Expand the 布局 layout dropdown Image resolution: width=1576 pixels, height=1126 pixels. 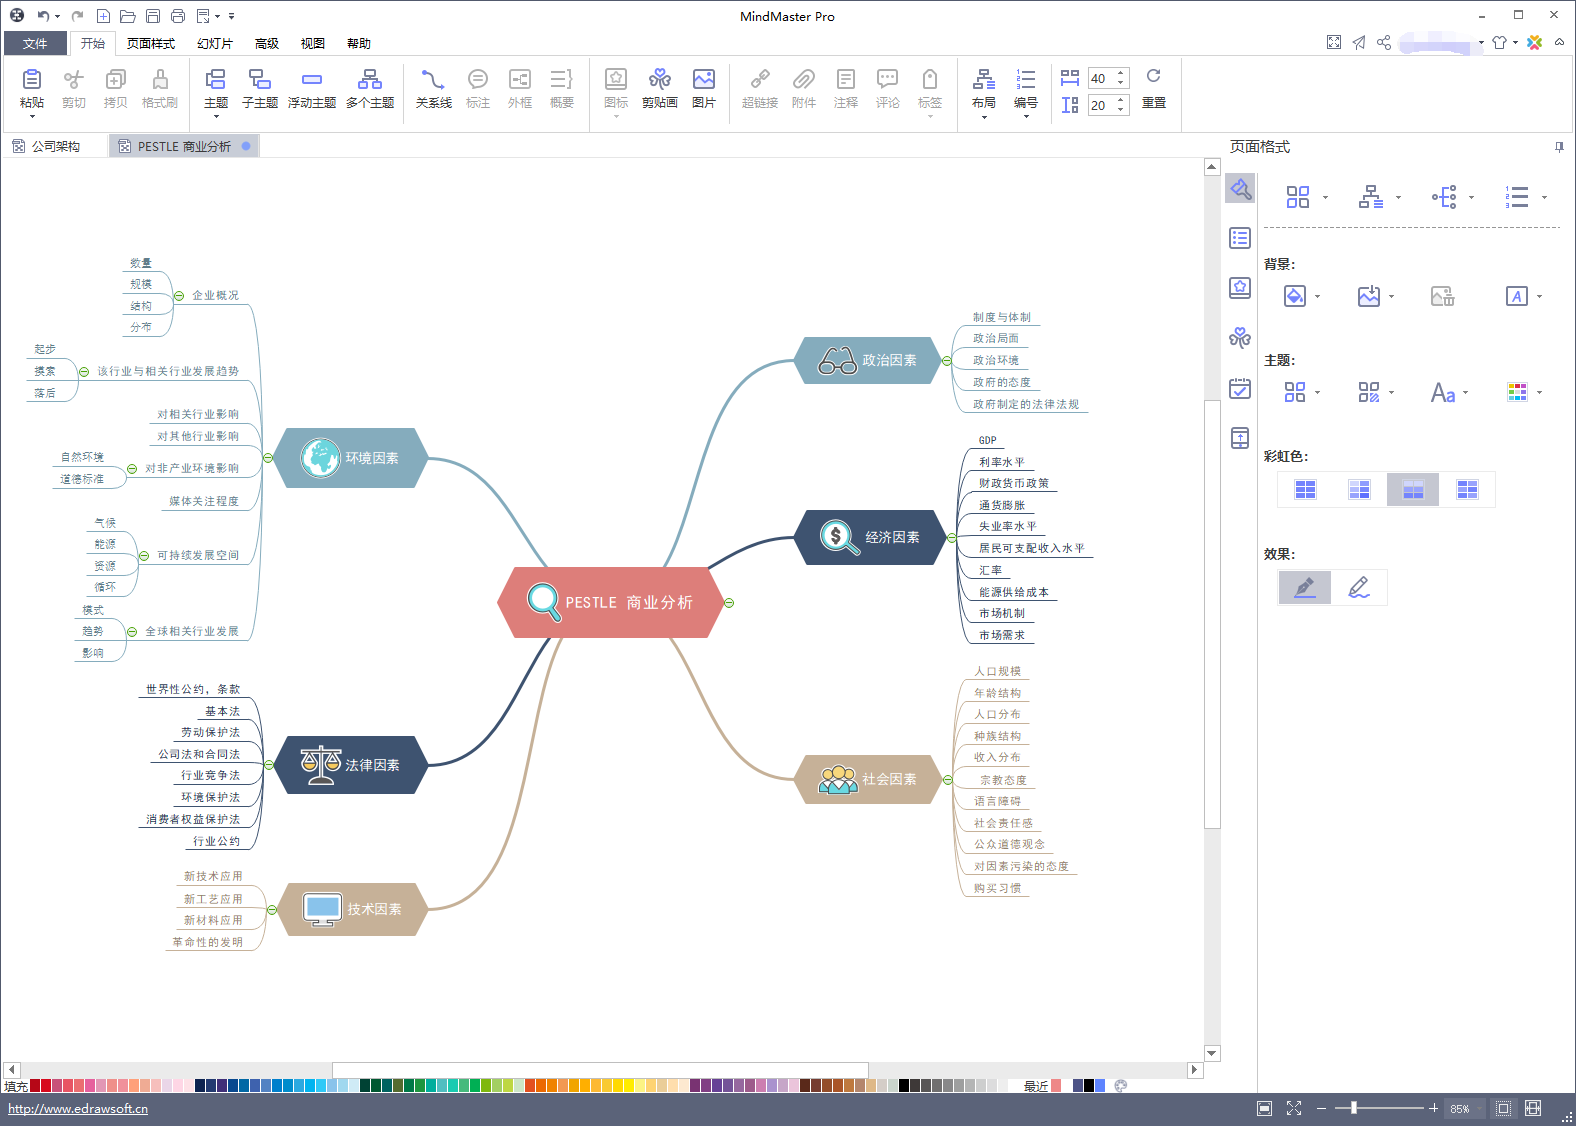(984, 94)
